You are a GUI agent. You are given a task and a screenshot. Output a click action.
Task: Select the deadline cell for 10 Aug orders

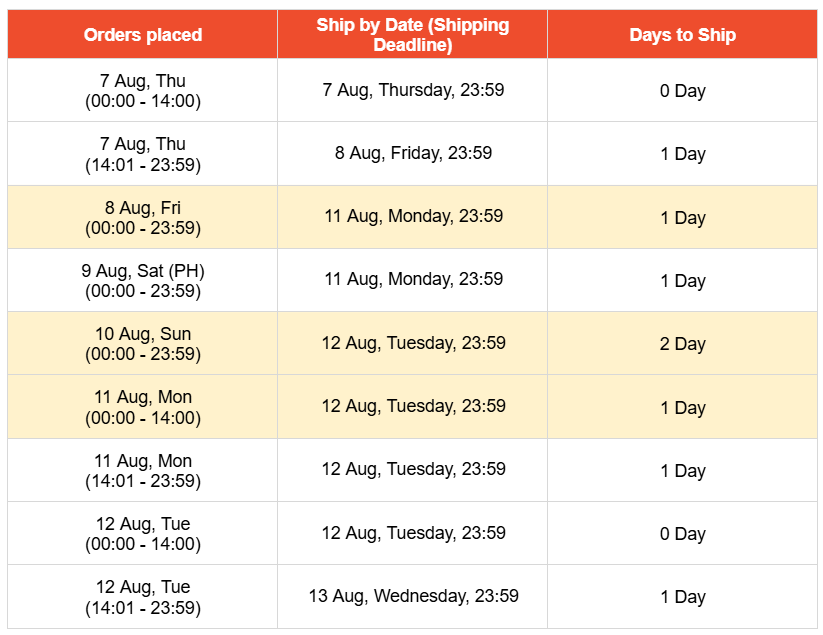coord(413,344)
